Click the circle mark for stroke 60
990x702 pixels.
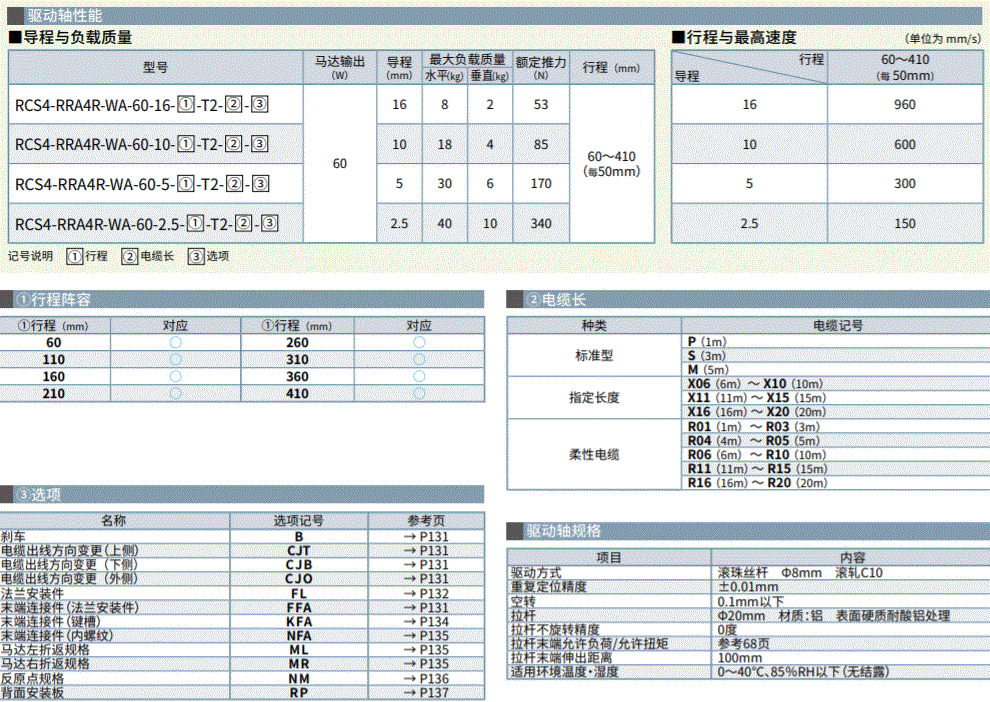tap(176, 342)
